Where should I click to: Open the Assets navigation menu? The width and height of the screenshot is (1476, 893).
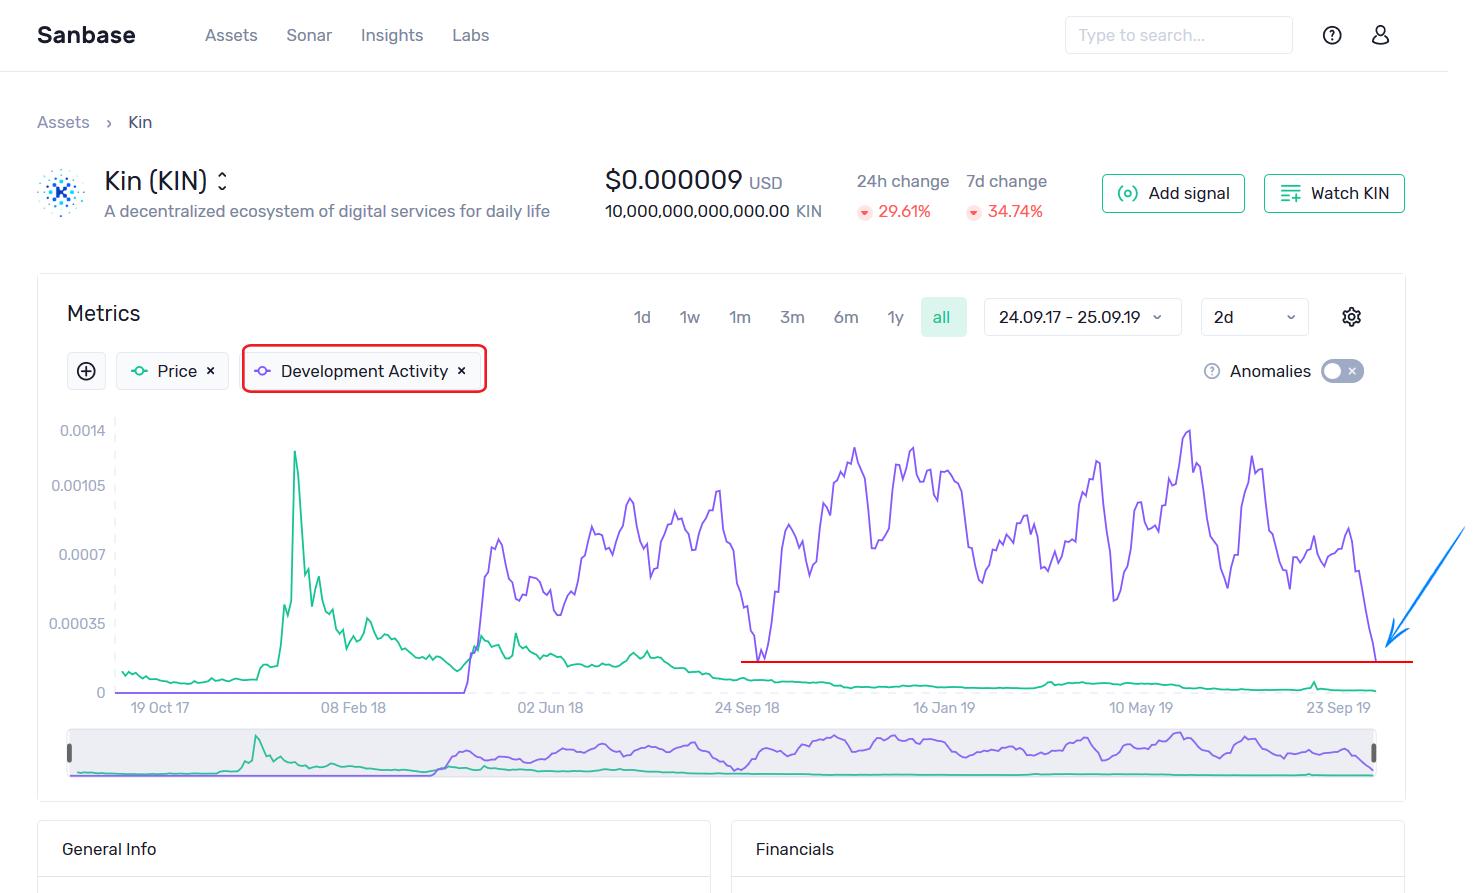(231, 35)
